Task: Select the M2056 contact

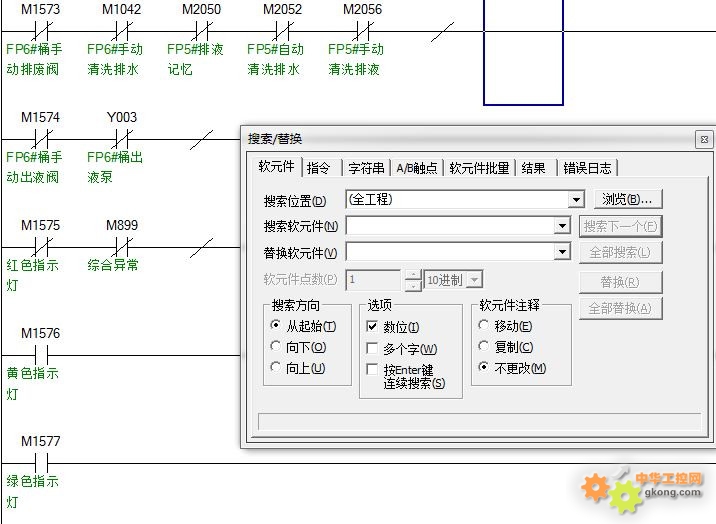Action: coord(363,31)
